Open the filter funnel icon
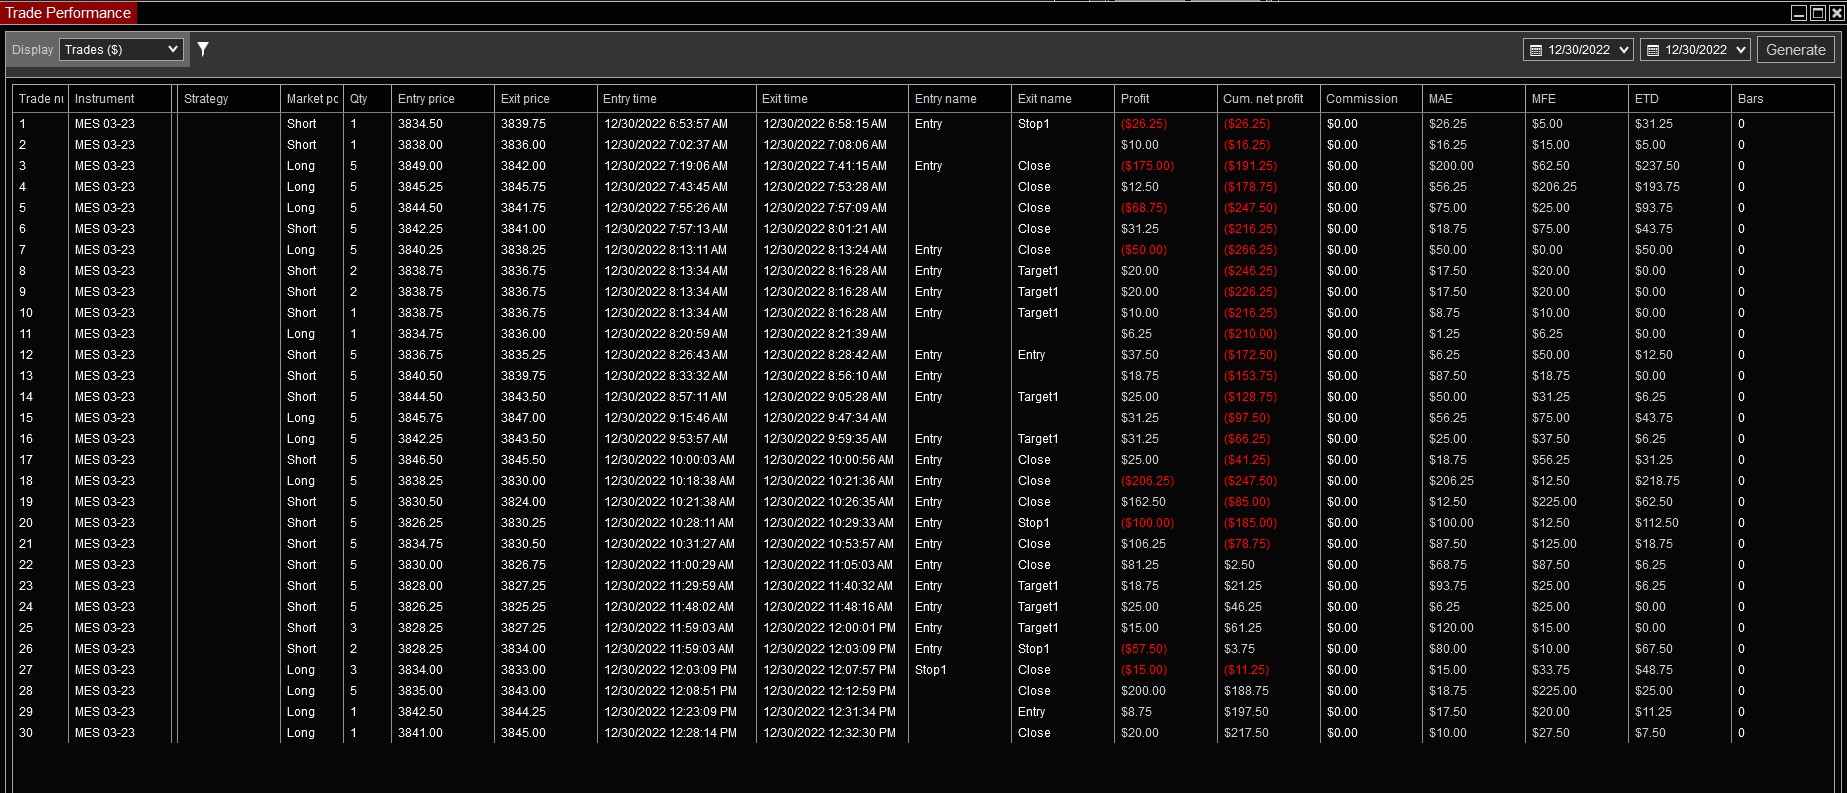 [x=203, y=49]
